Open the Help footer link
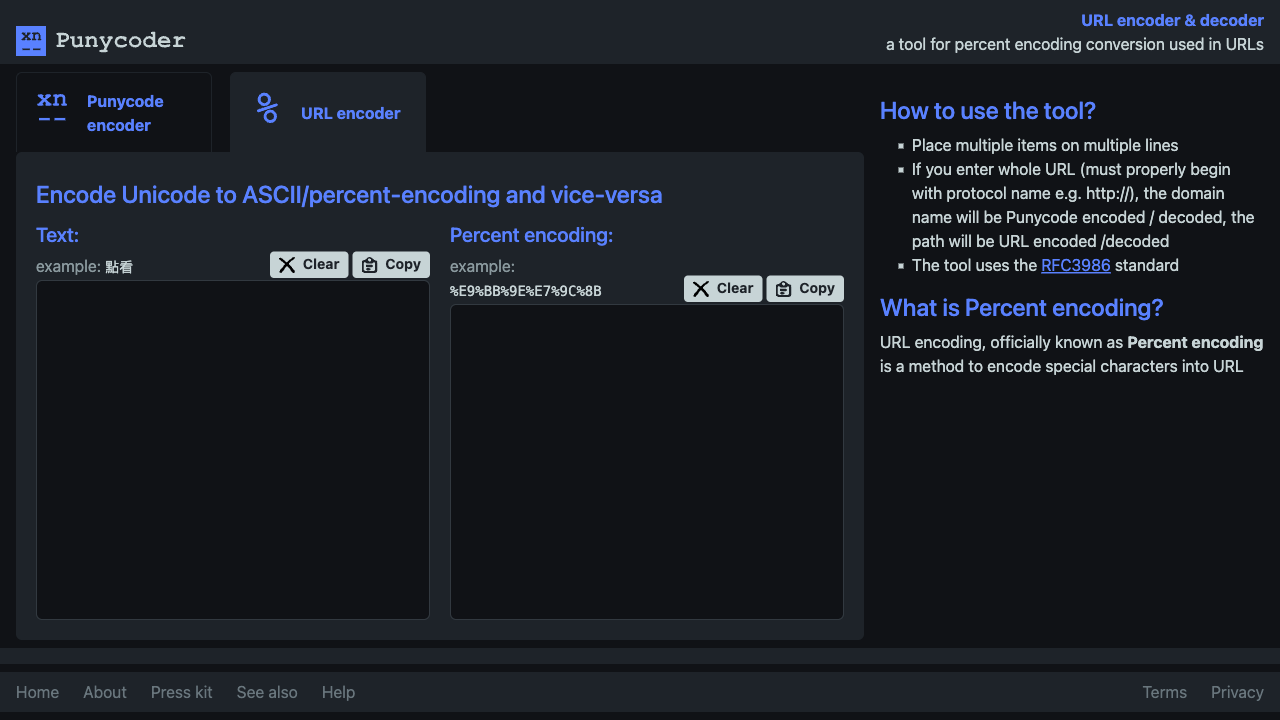Viewport: 1280px width, 720px height. coord(338,692)
